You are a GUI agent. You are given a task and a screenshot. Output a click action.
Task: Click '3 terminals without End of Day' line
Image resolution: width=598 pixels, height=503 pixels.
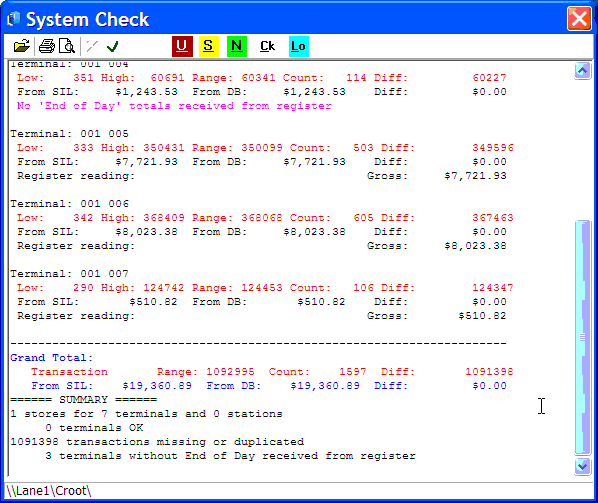(230, 456)
